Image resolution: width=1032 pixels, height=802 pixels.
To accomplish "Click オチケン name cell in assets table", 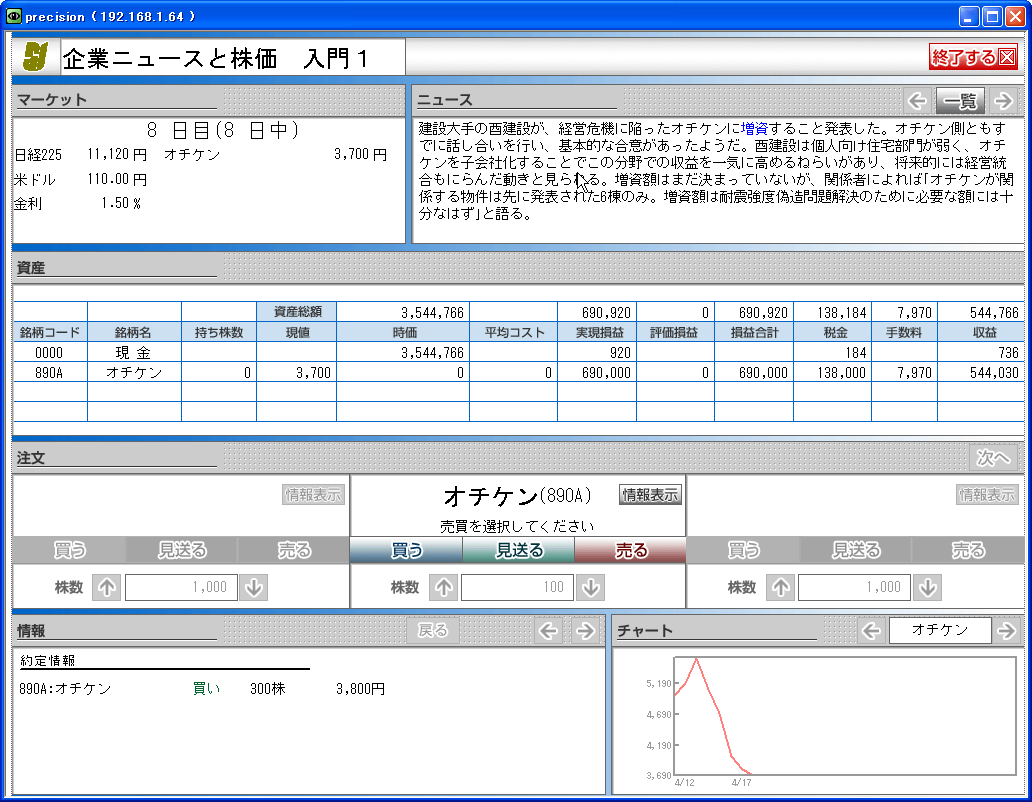I will coord(134,373).
